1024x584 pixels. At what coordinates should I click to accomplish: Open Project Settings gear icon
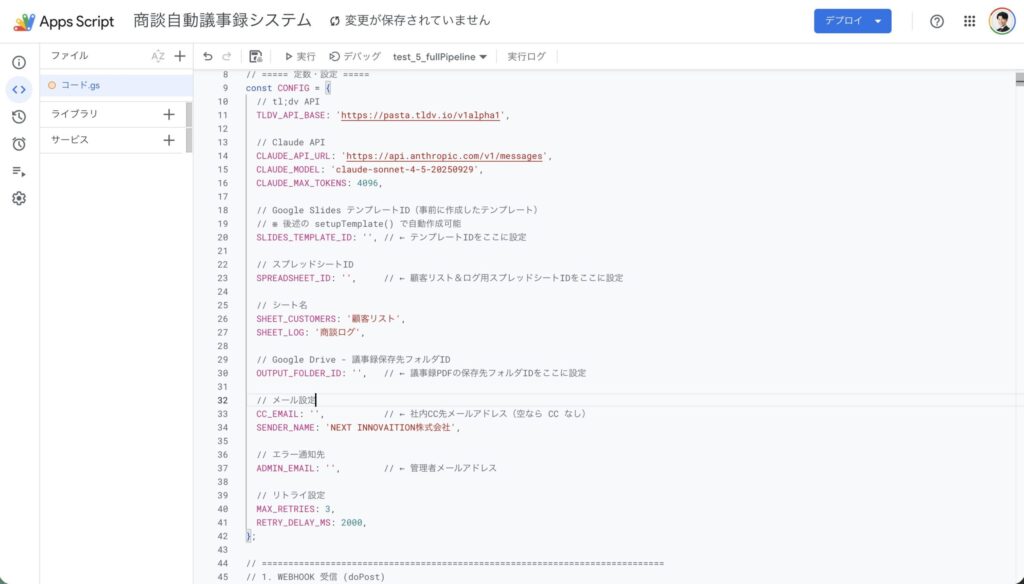(x=19, y=198)
